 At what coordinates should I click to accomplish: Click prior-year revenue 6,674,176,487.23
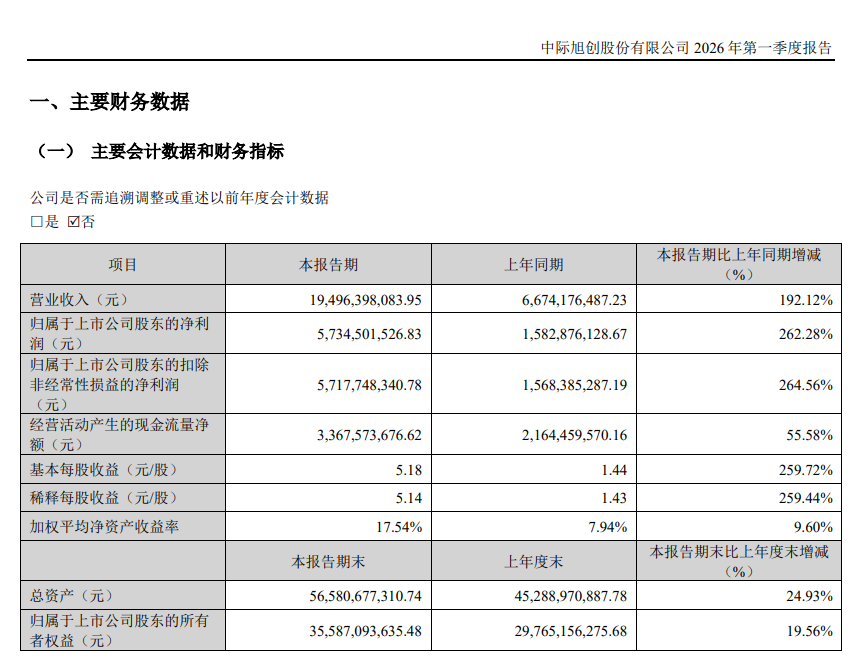[x=574, y=300]
